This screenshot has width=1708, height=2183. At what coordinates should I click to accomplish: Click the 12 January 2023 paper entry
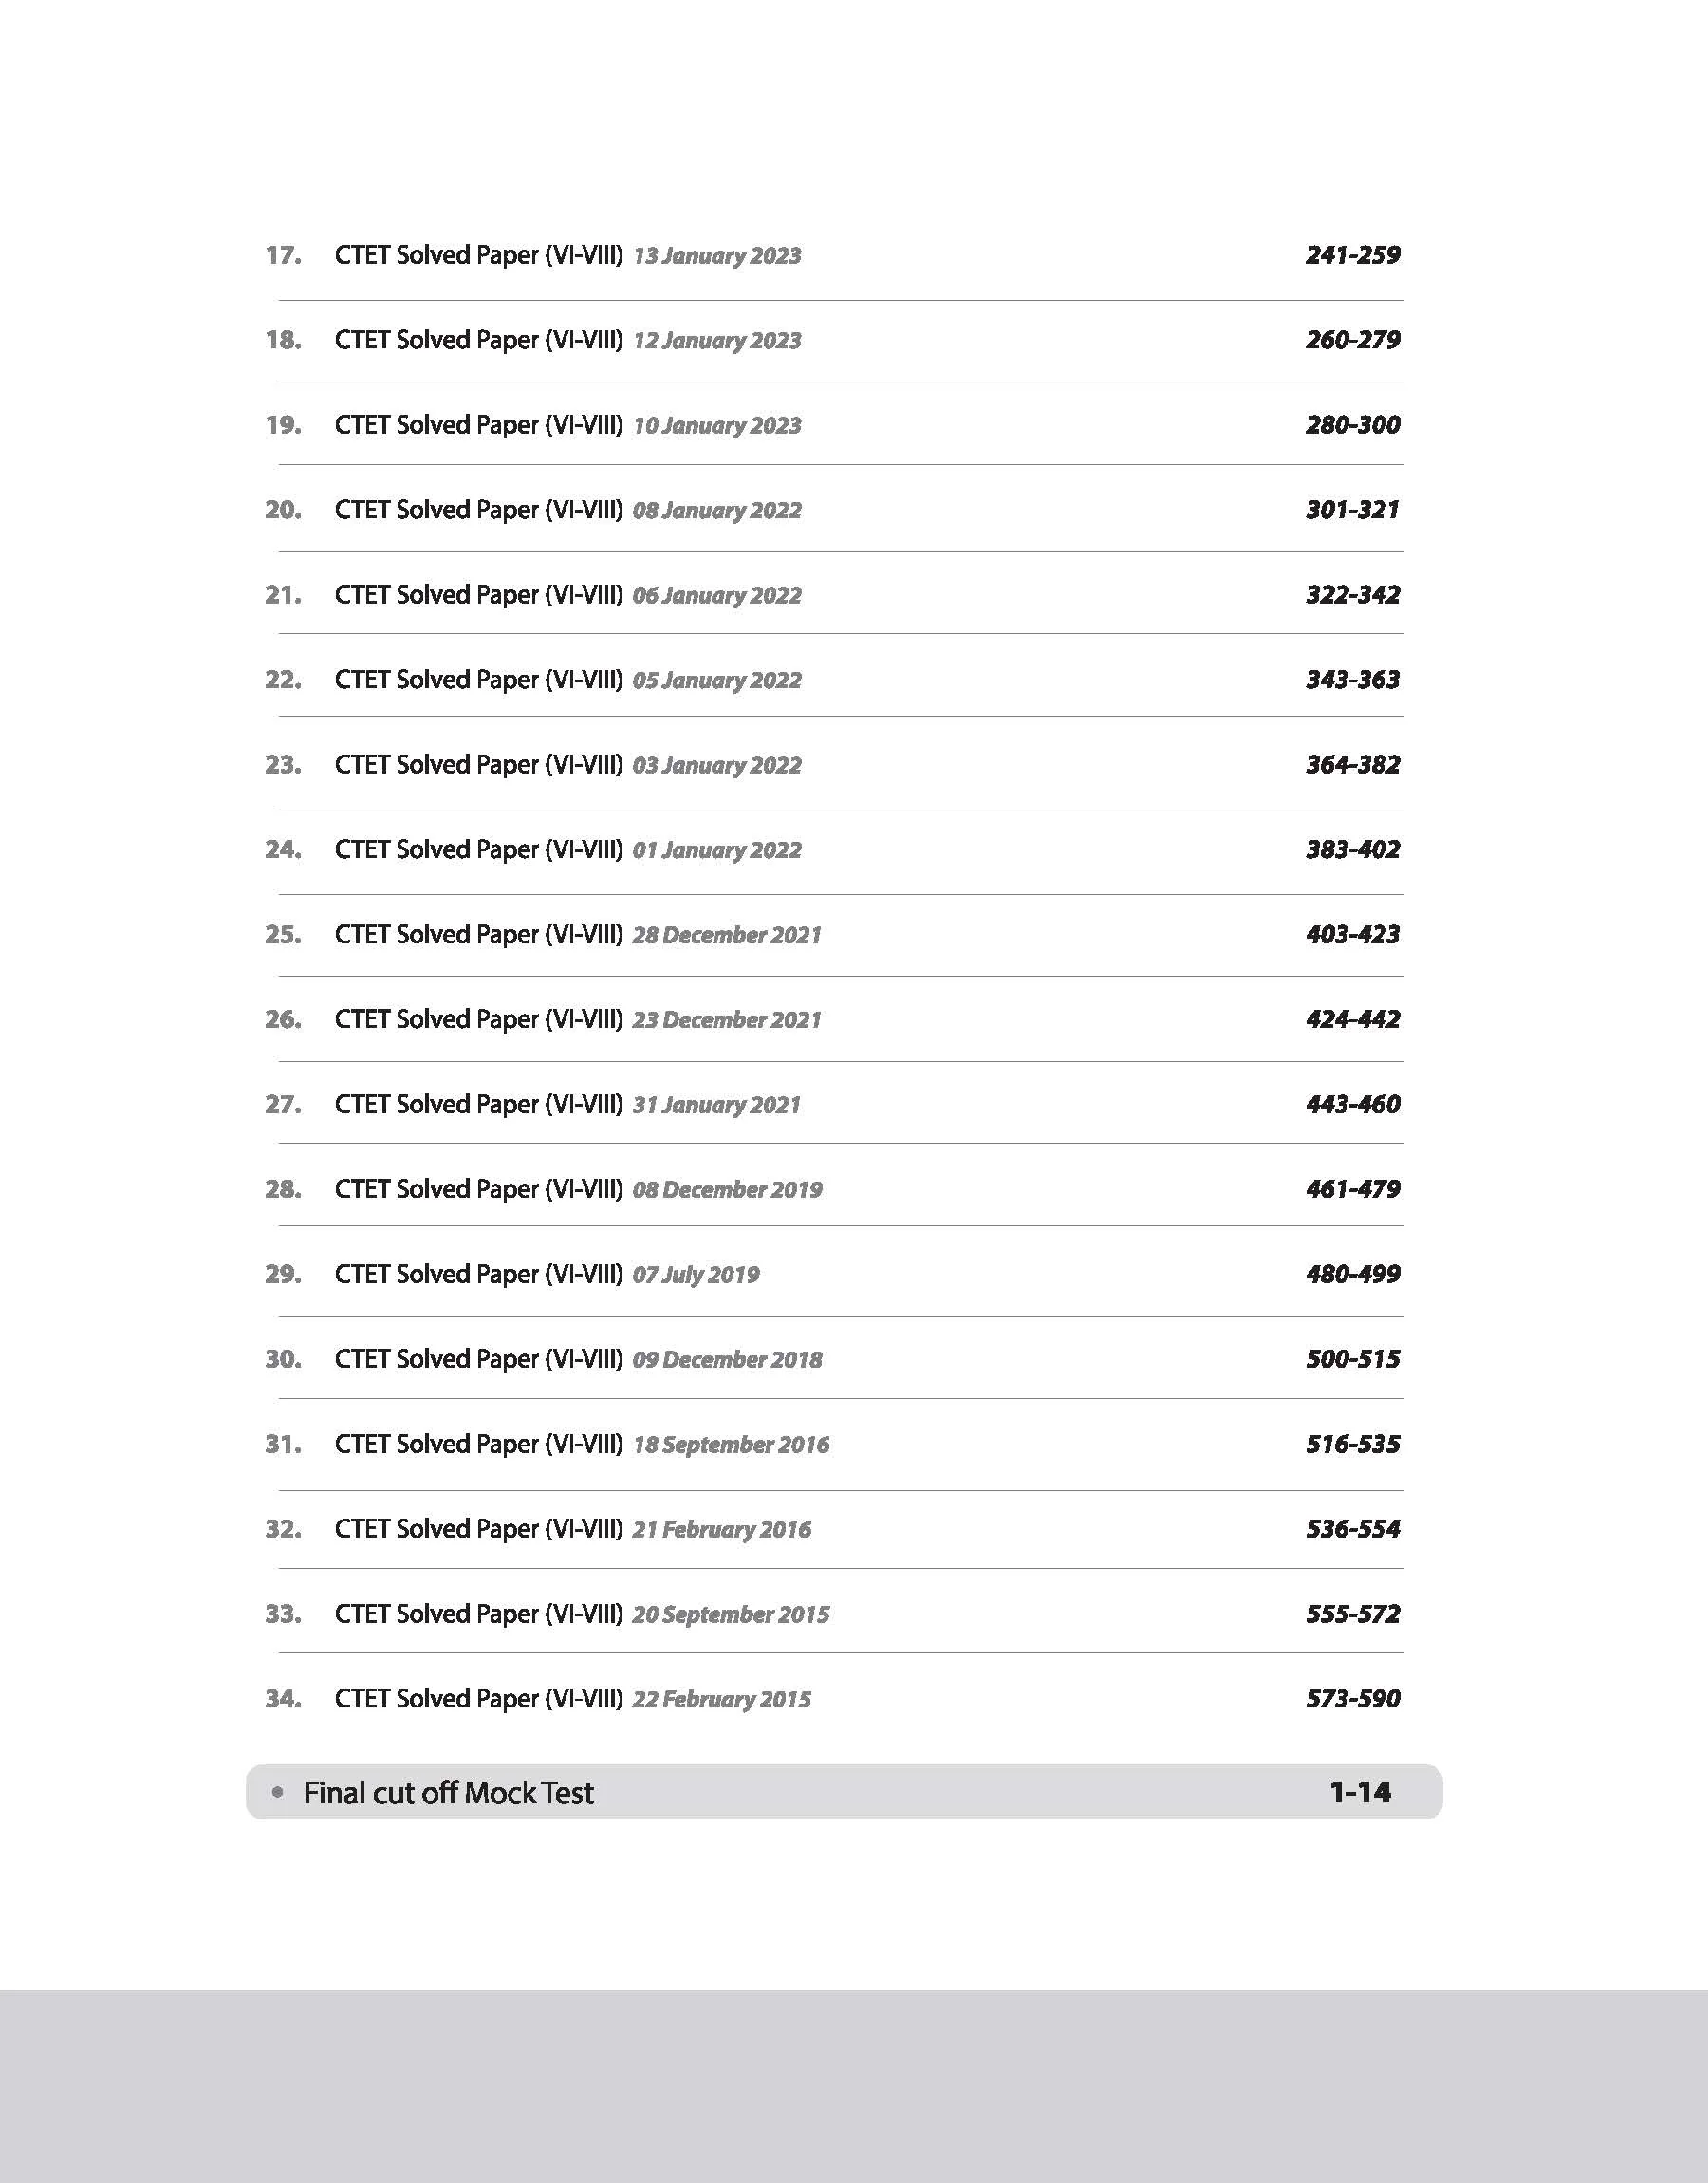point(567,341)
